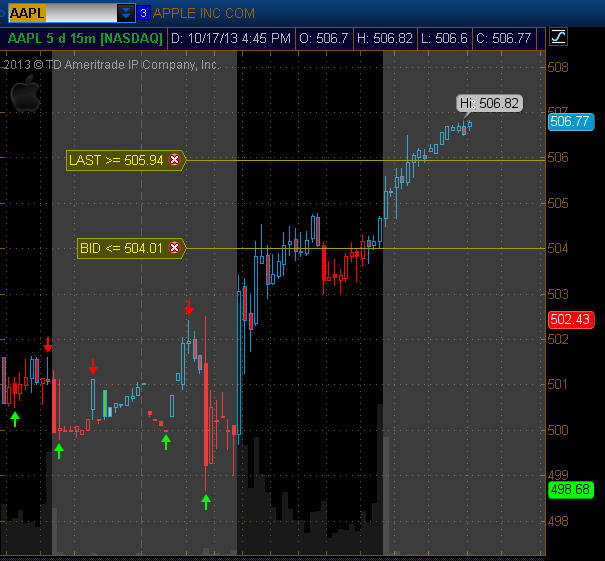Click the 503 price axis label
This screenshot has width=605, height=561.
pos(558,294)
